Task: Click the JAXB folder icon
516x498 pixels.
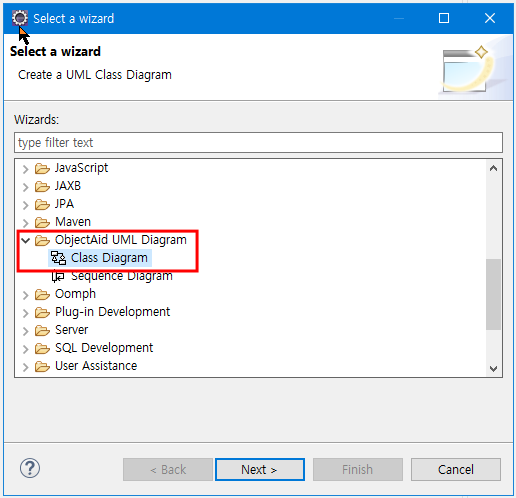Action: (x=42, y=186)
